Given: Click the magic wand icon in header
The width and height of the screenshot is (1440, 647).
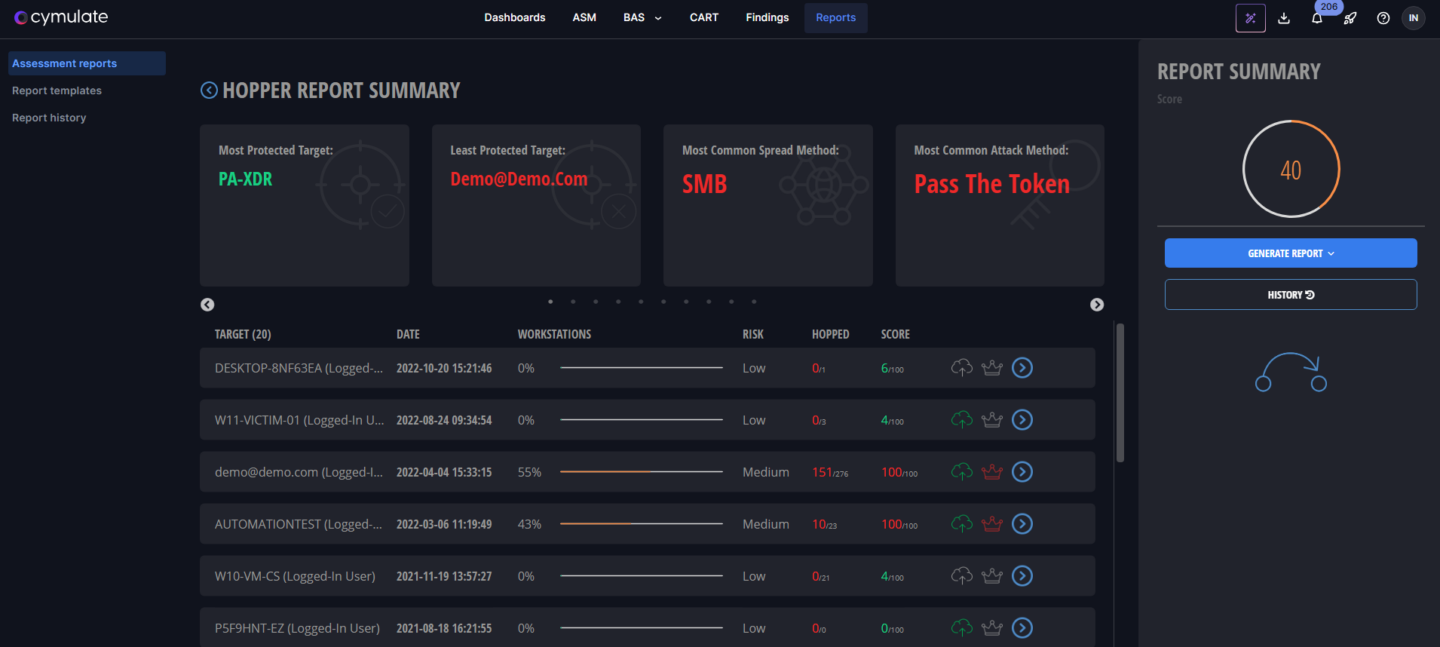Looking at the screenshot, I should click(x=1250, y=18).
